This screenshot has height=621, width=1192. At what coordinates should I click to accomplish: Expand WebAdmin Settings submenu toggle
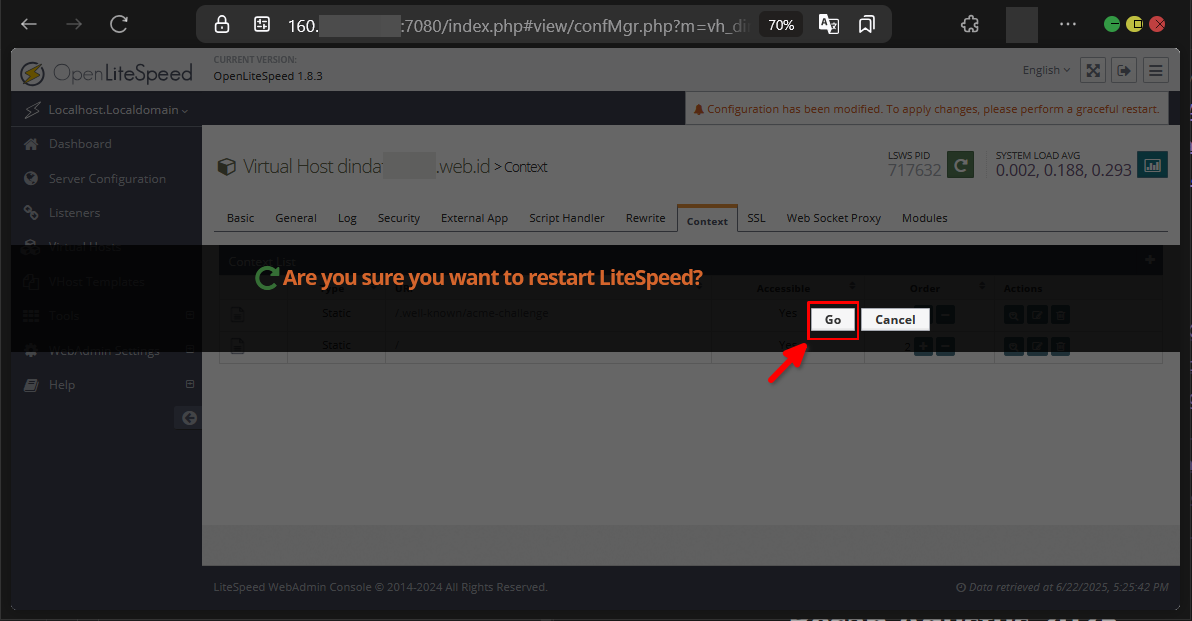click(190, 350)
